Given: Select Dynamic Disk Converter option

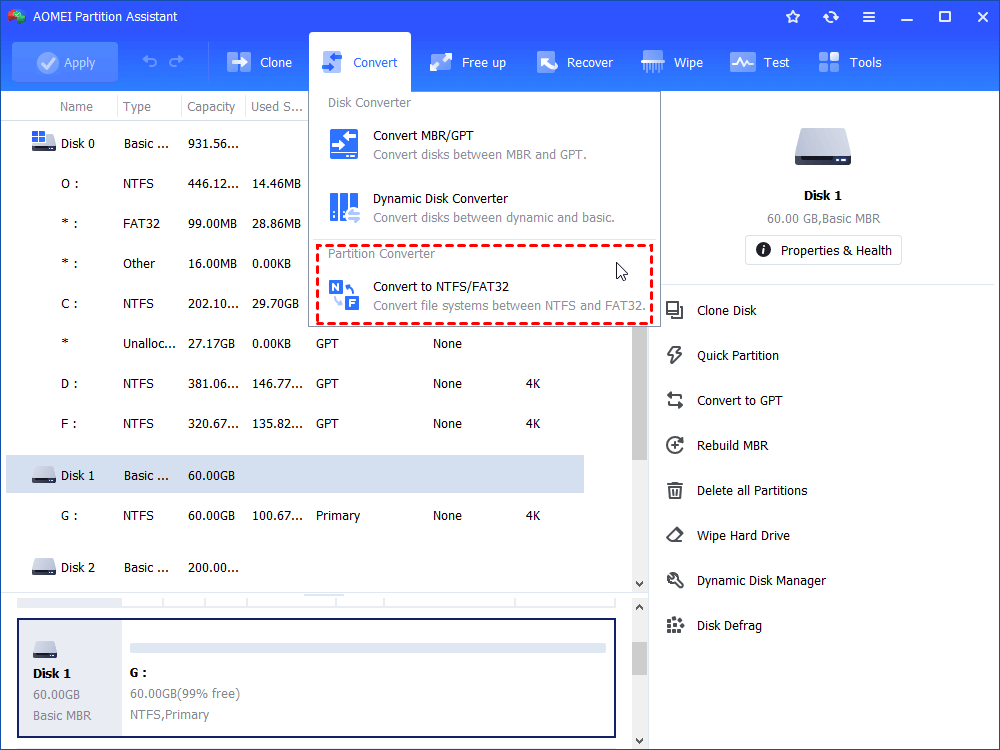Looking at the screenshot, I should click(x=485, y=208).
